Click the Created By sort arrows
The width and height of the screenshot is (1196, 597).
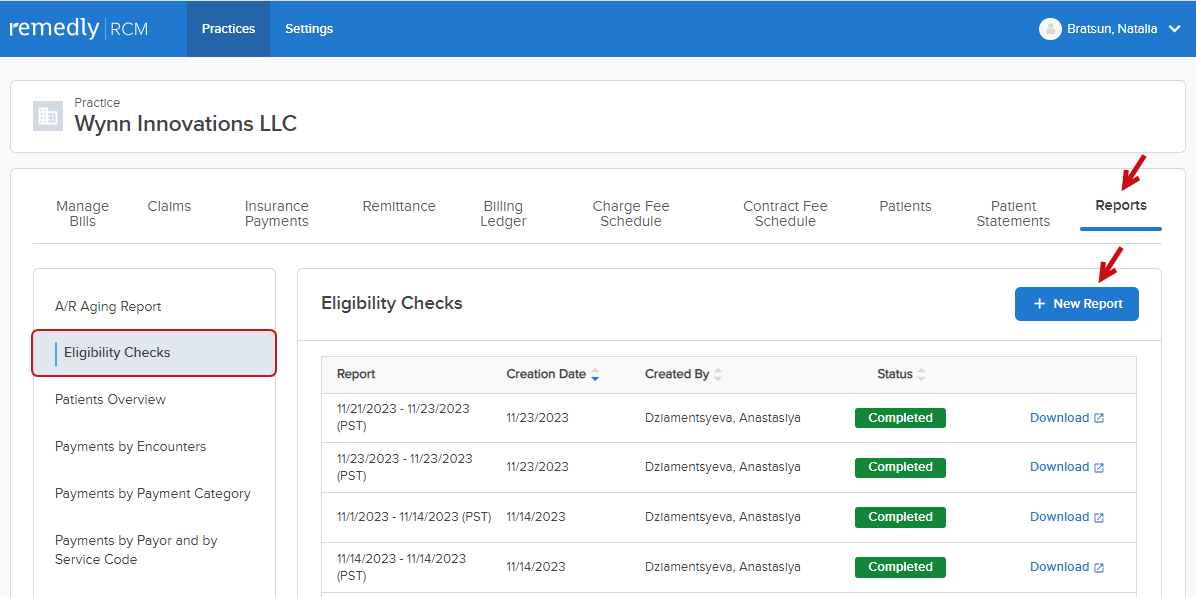pyautogui.click(x=718, y=375)
